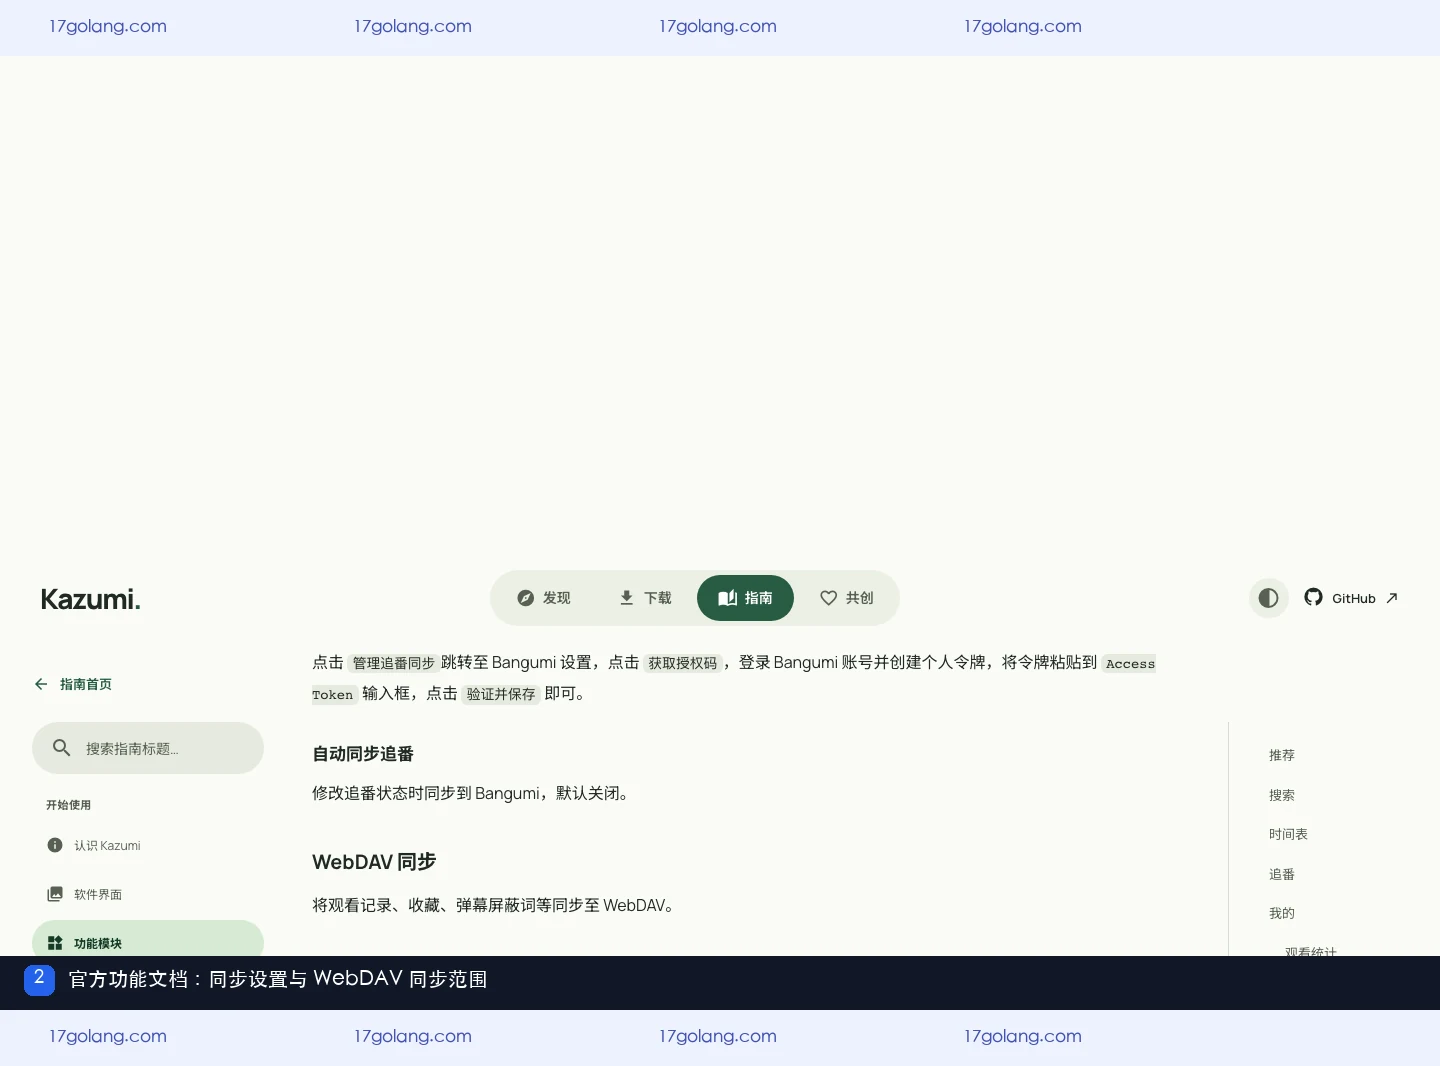Image resolution: width=1440 pixels, height=1066 pixels.
Task: Open the GitHub link
Action: coord(1351,598)
